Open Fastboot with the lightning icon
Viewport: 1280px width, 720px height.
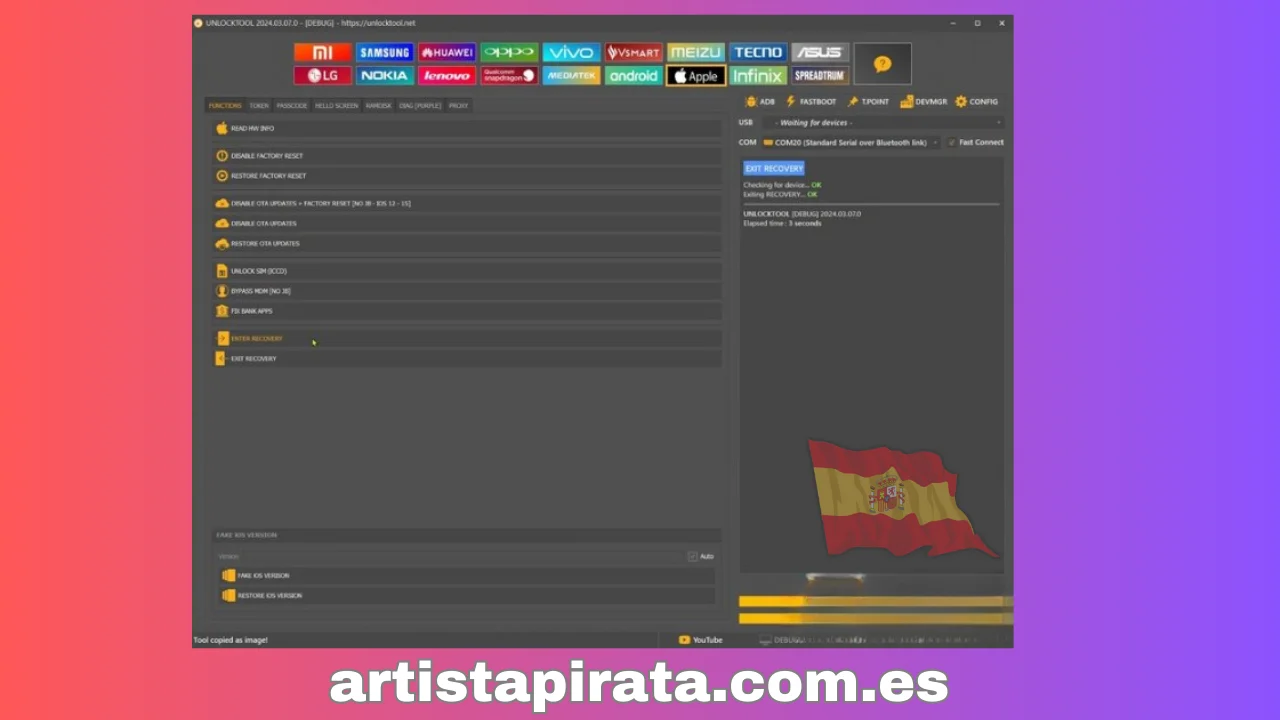click(x=811, y=101)
